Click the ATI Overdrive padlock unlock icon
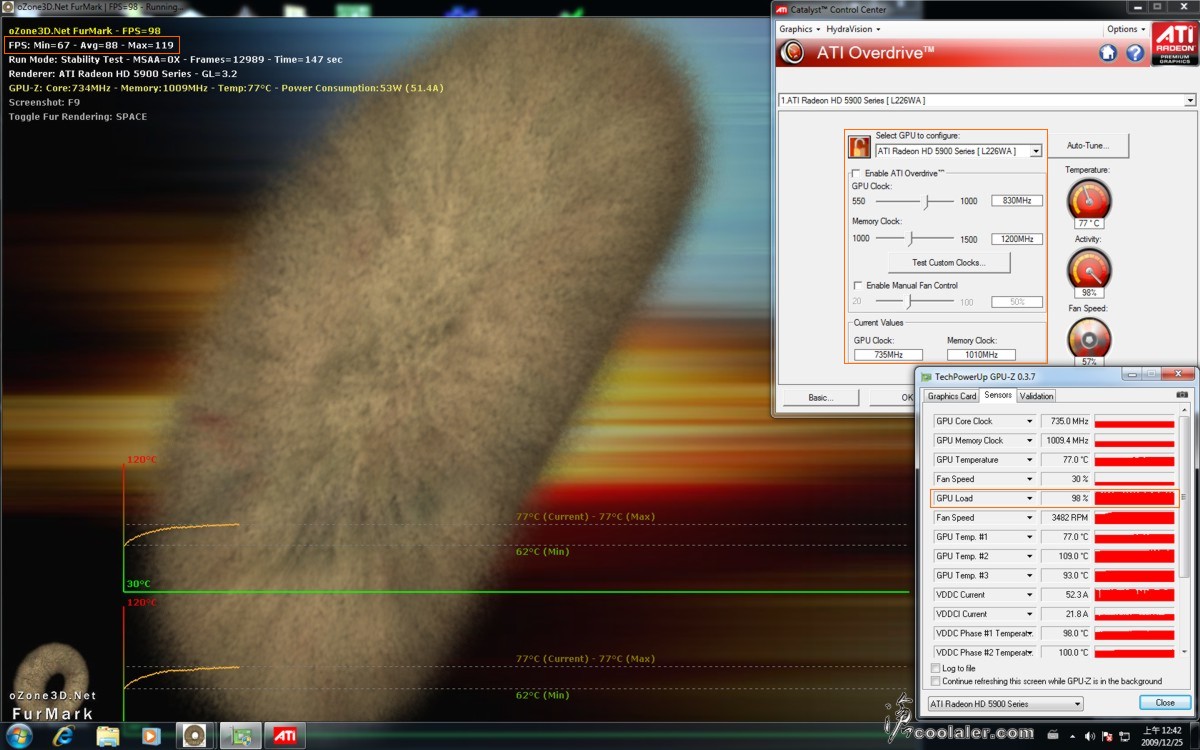Image resolution: width=1200 pixels, height=750 pixels. click(859, 148)
